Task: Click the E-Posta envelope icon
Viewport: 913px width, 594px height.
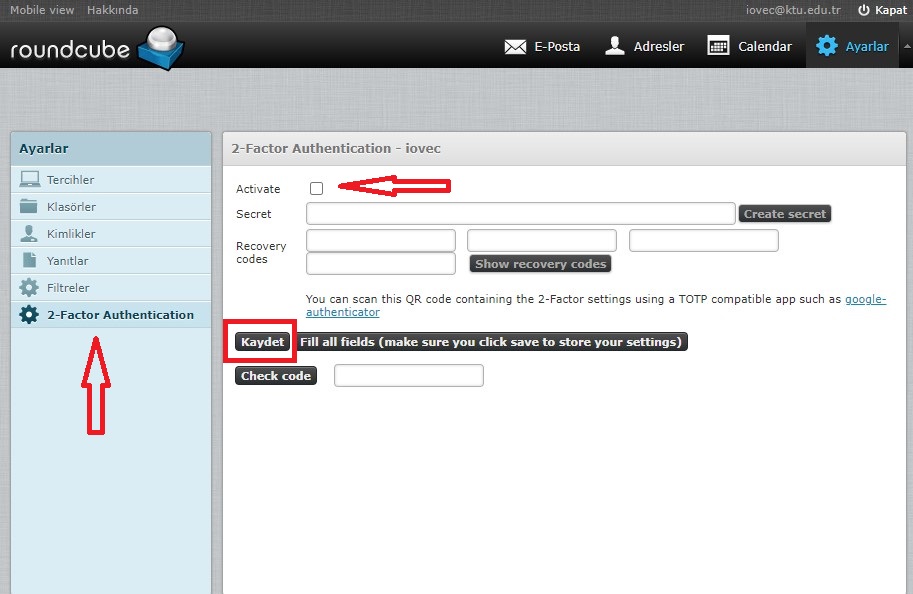Action: click(x=515, y=47)
